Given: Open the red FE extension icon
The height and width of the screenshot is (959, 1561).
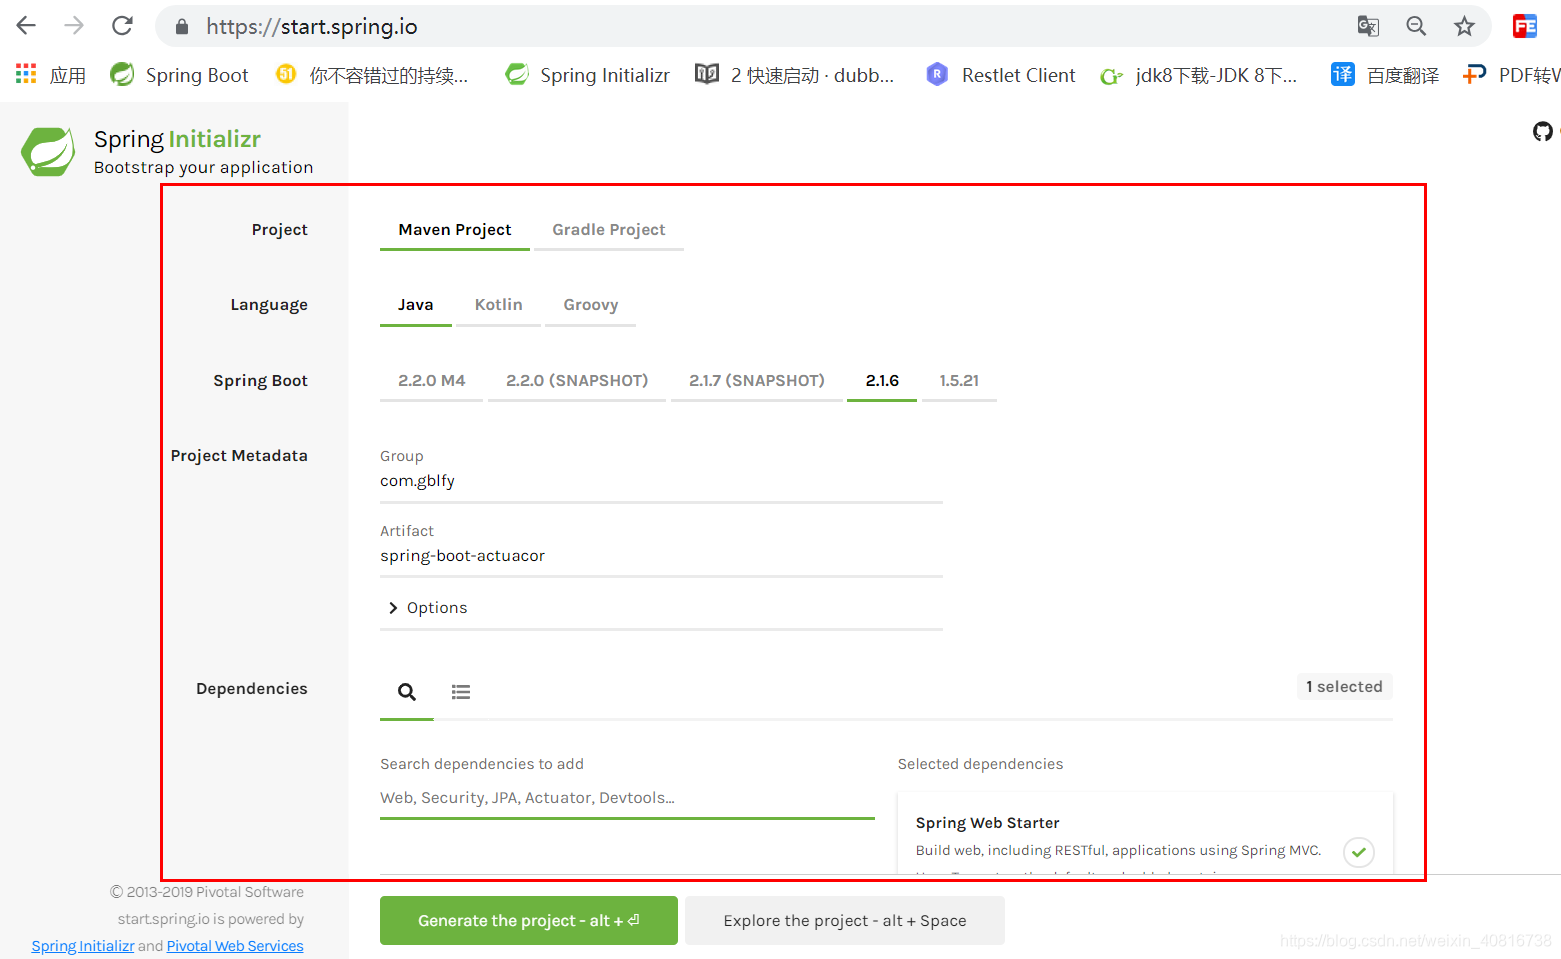Looking at the screenshot, I should coord(1525,26).
